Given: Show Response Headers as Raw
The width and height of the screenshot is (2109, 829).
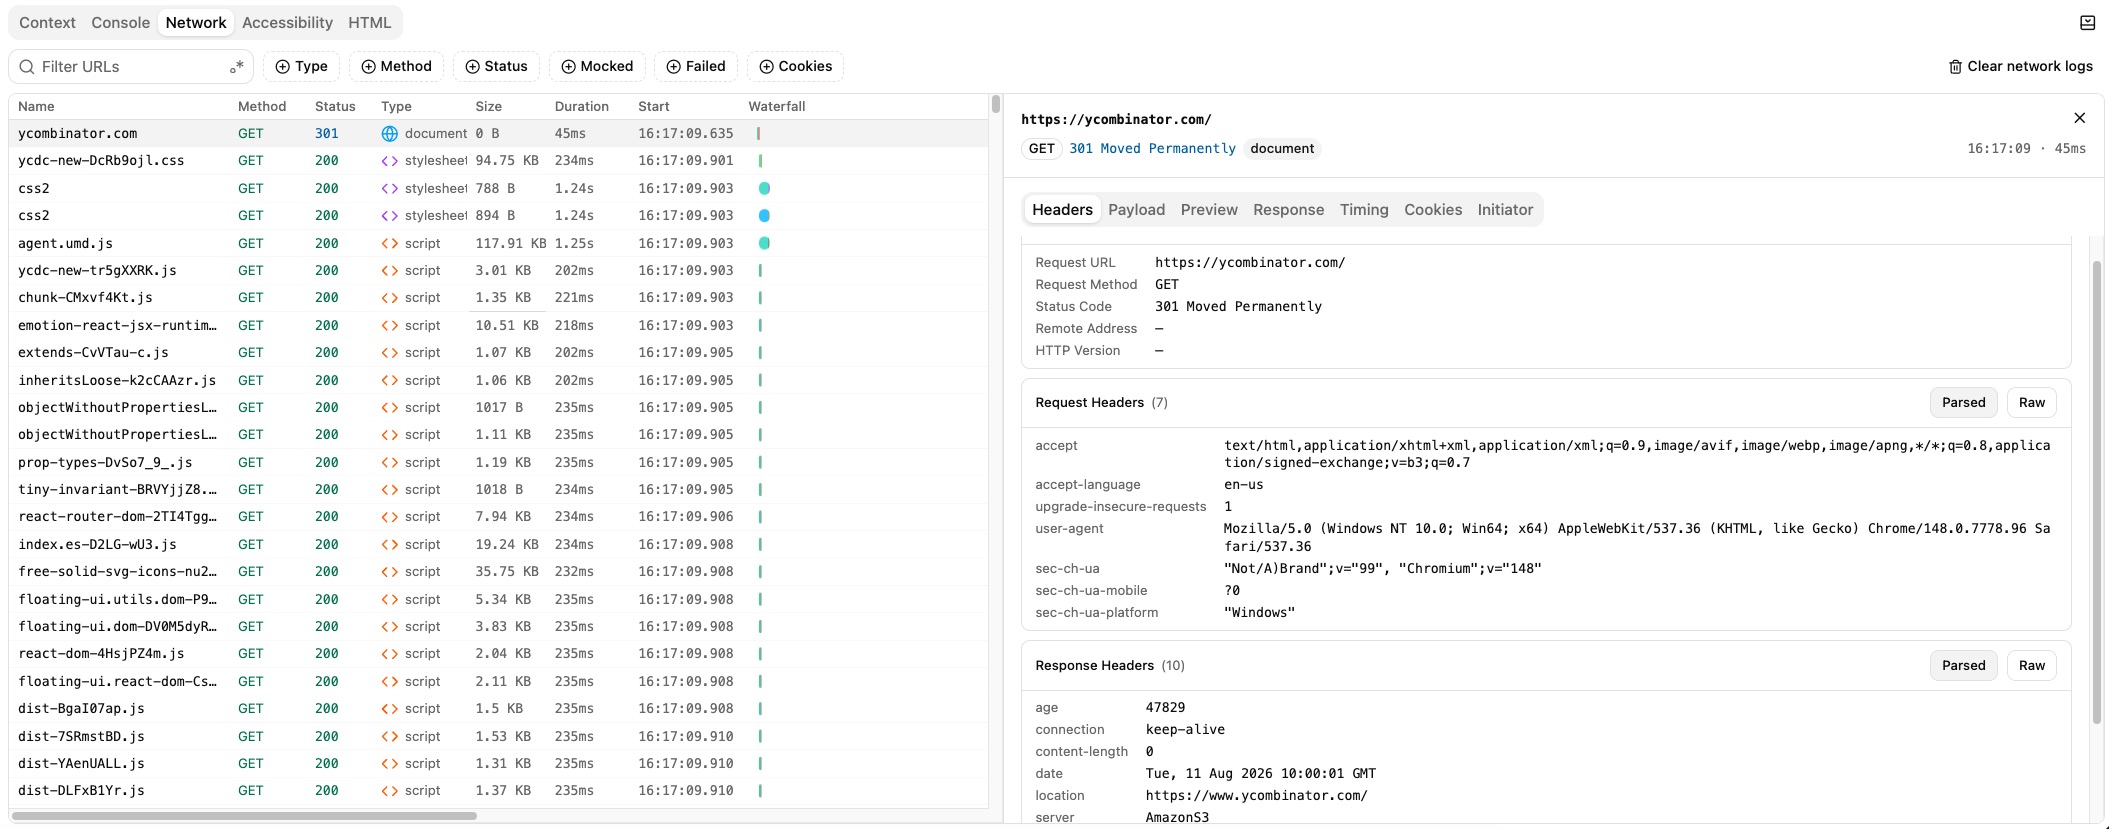Looking at the screenshot, I should pyautogui.click(x=2031, y=666).
